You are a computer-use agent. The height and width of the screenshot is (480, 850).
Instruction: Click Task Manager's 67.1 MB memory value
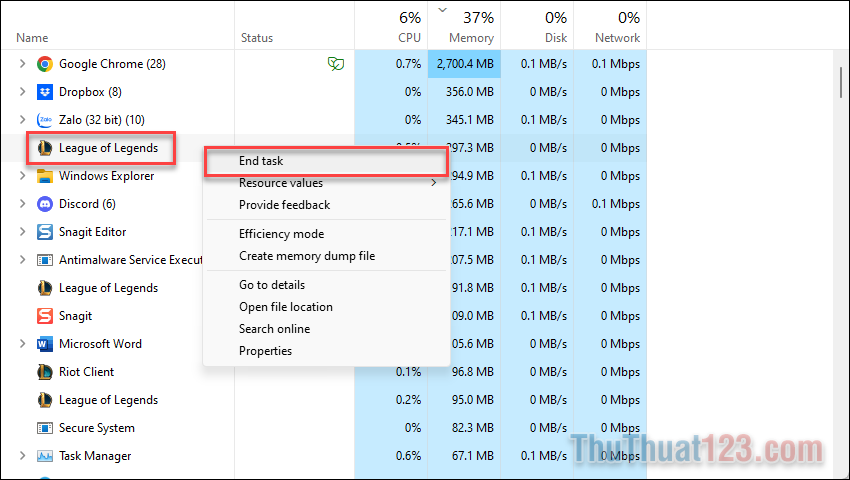473,456
